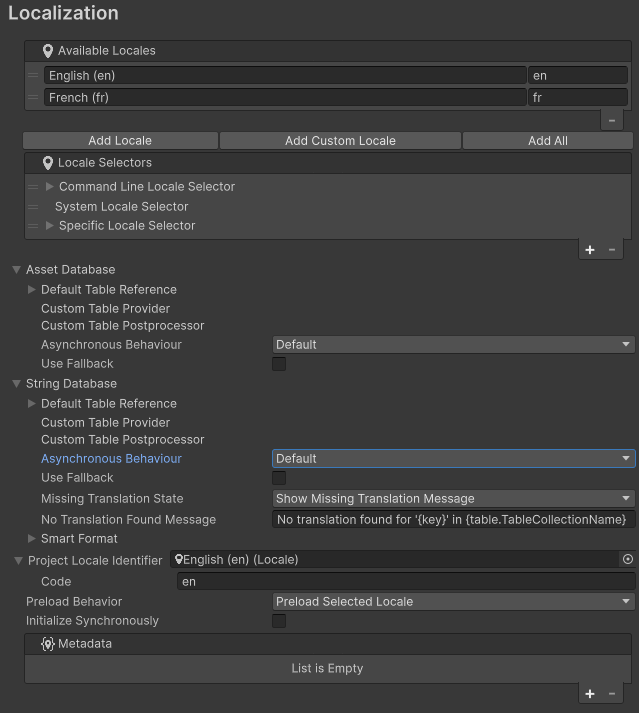Remove metadata entry with minus icon

click(x=612, y=694)
